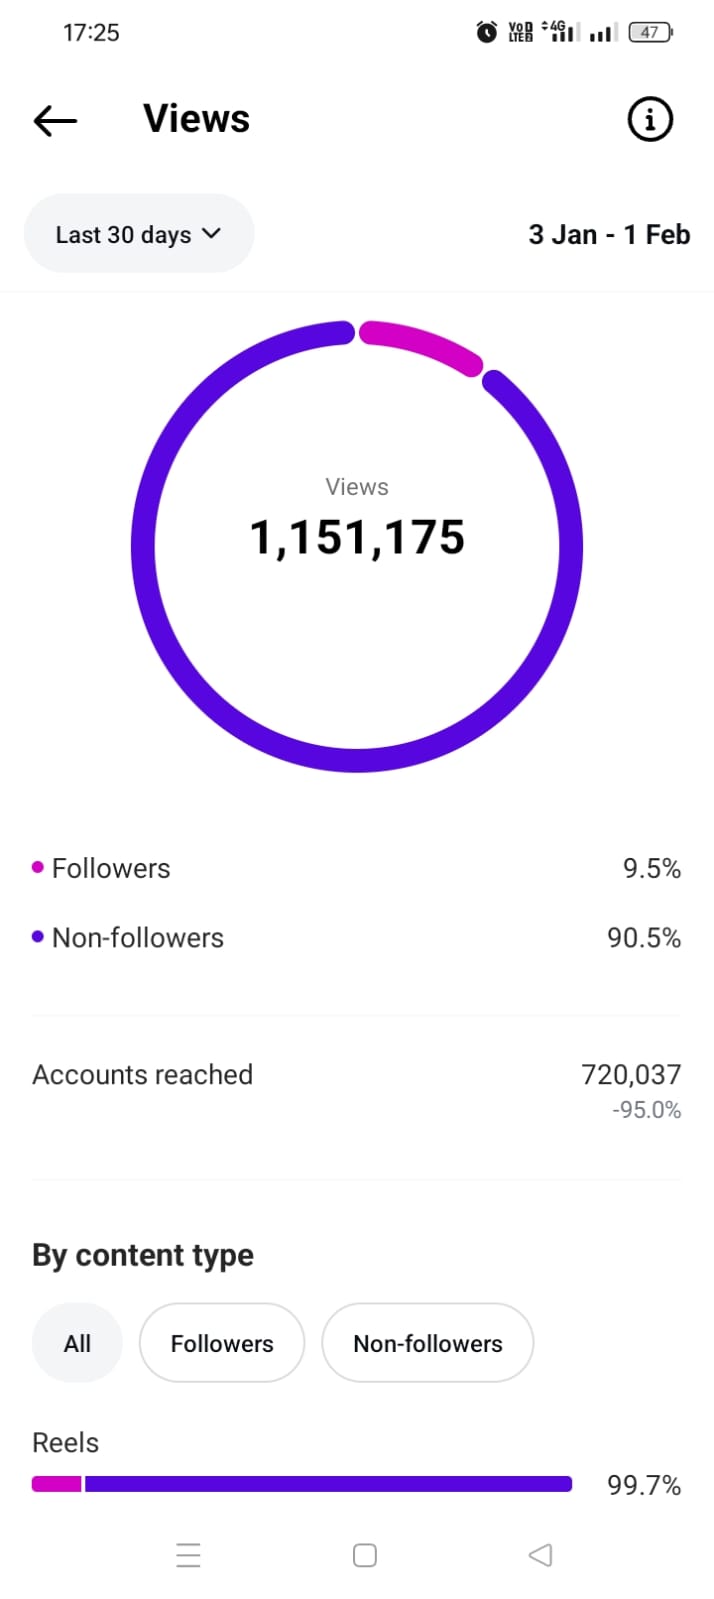
Task: Tap the chevron beside Last 30 days
Action: [211, 233]
